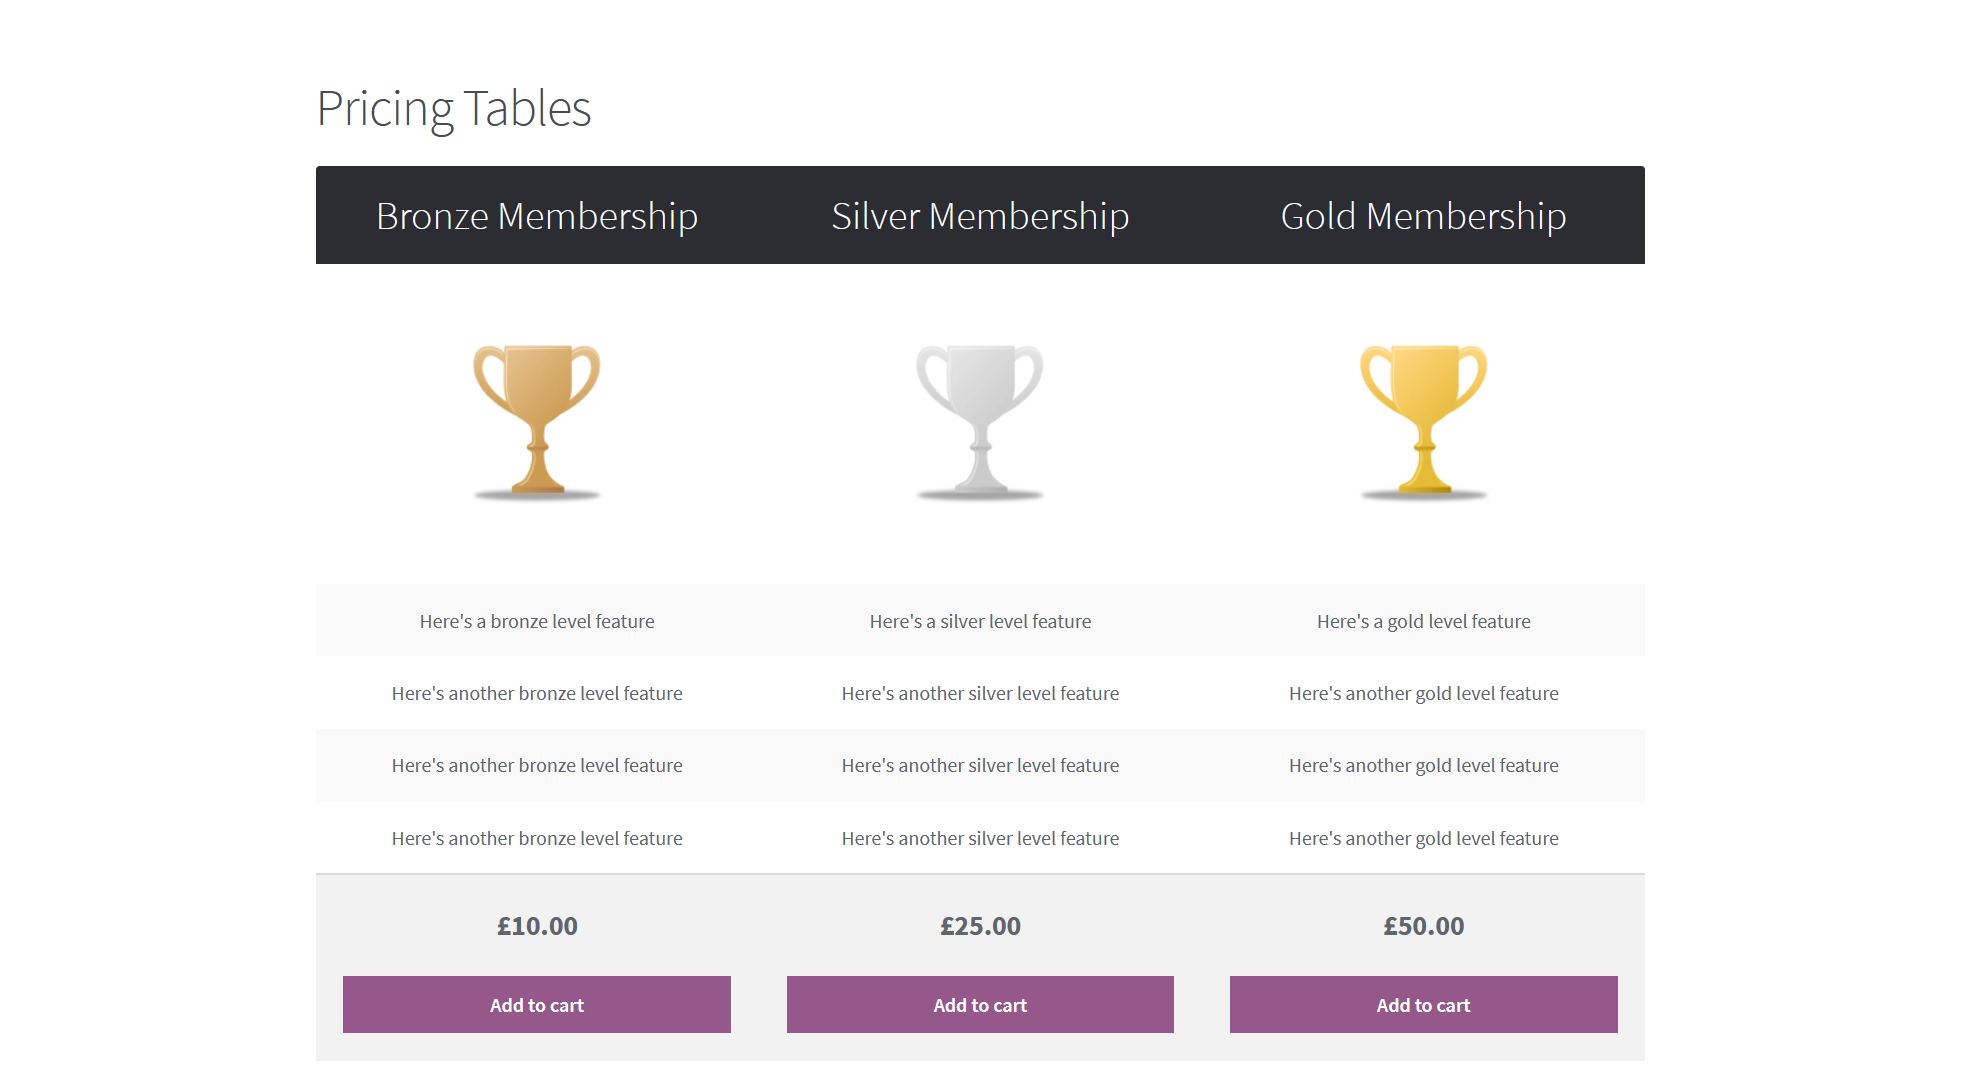Click the £10.00 bronze price label
Image resolution: width=1986 pixels, height=1091 pixels.
(x=536, y=926)
